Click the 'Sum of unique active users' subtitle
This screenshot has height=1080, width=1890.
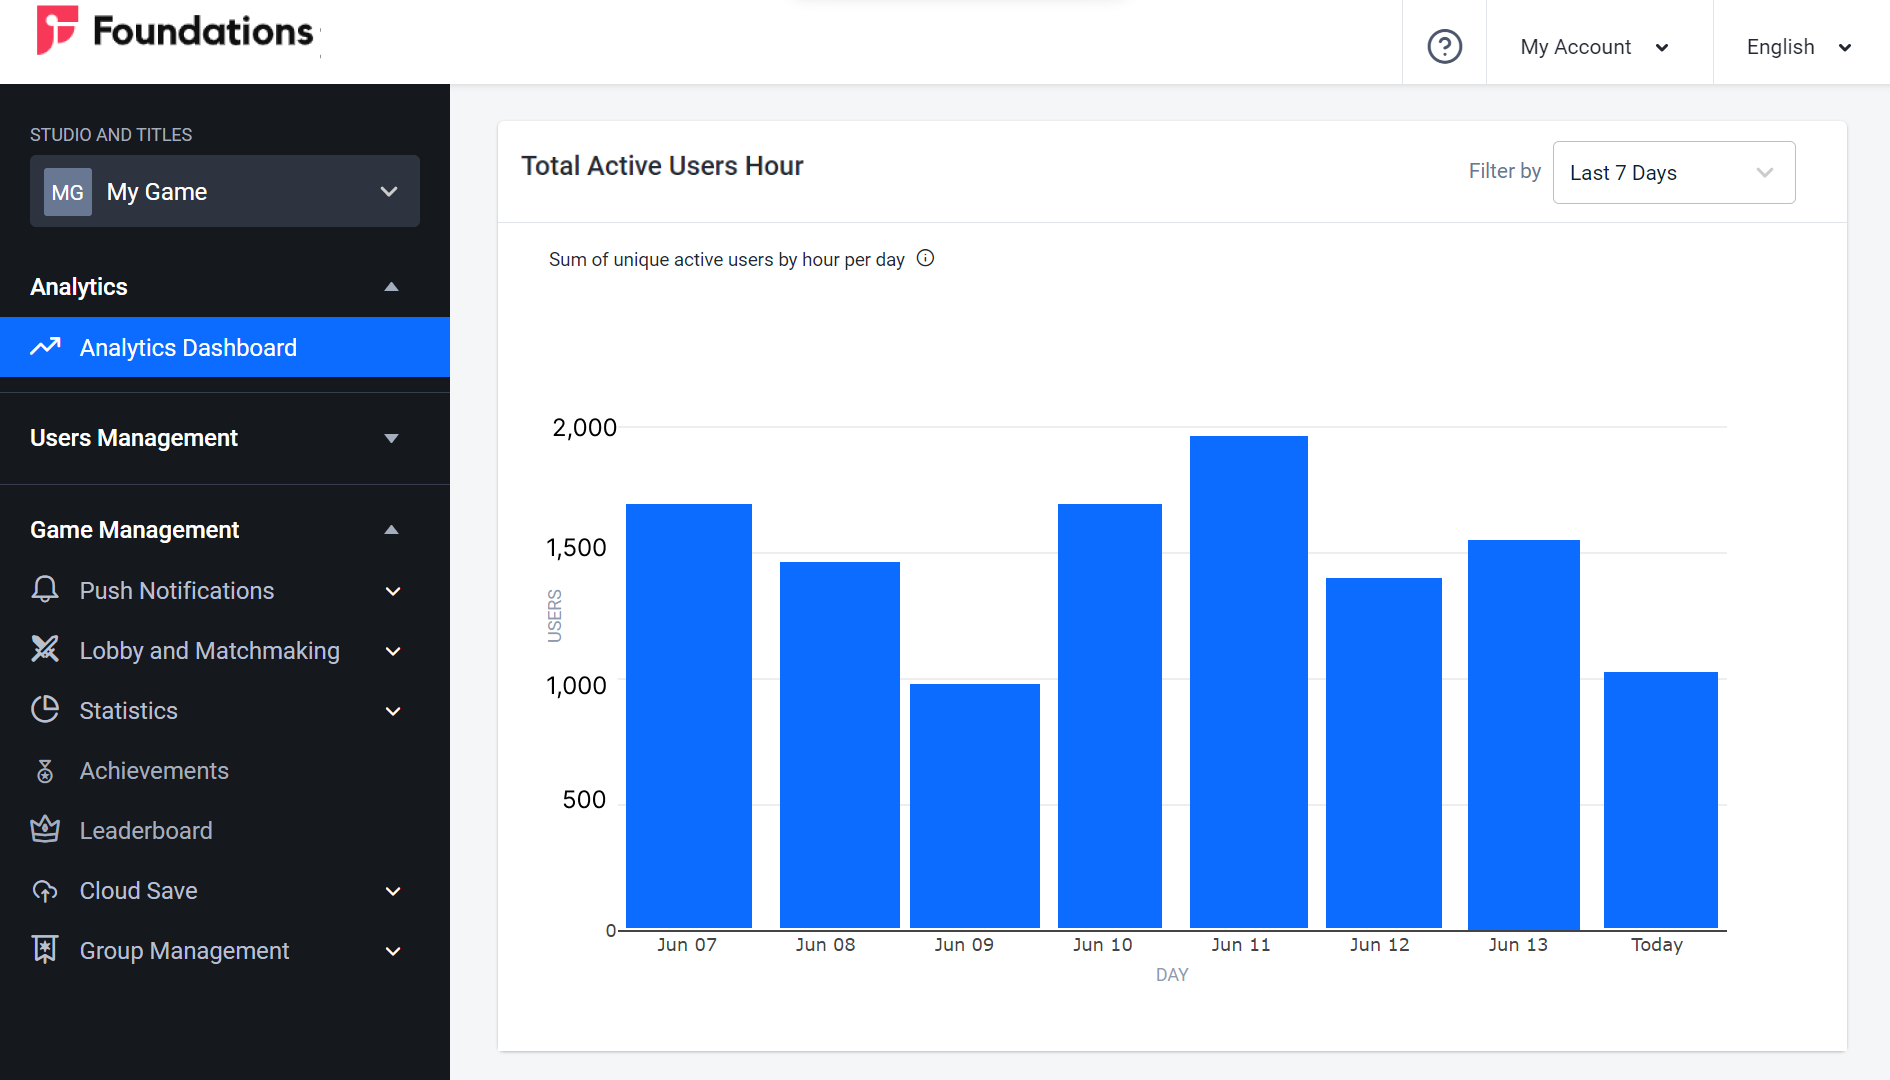[x=726, y=259]
